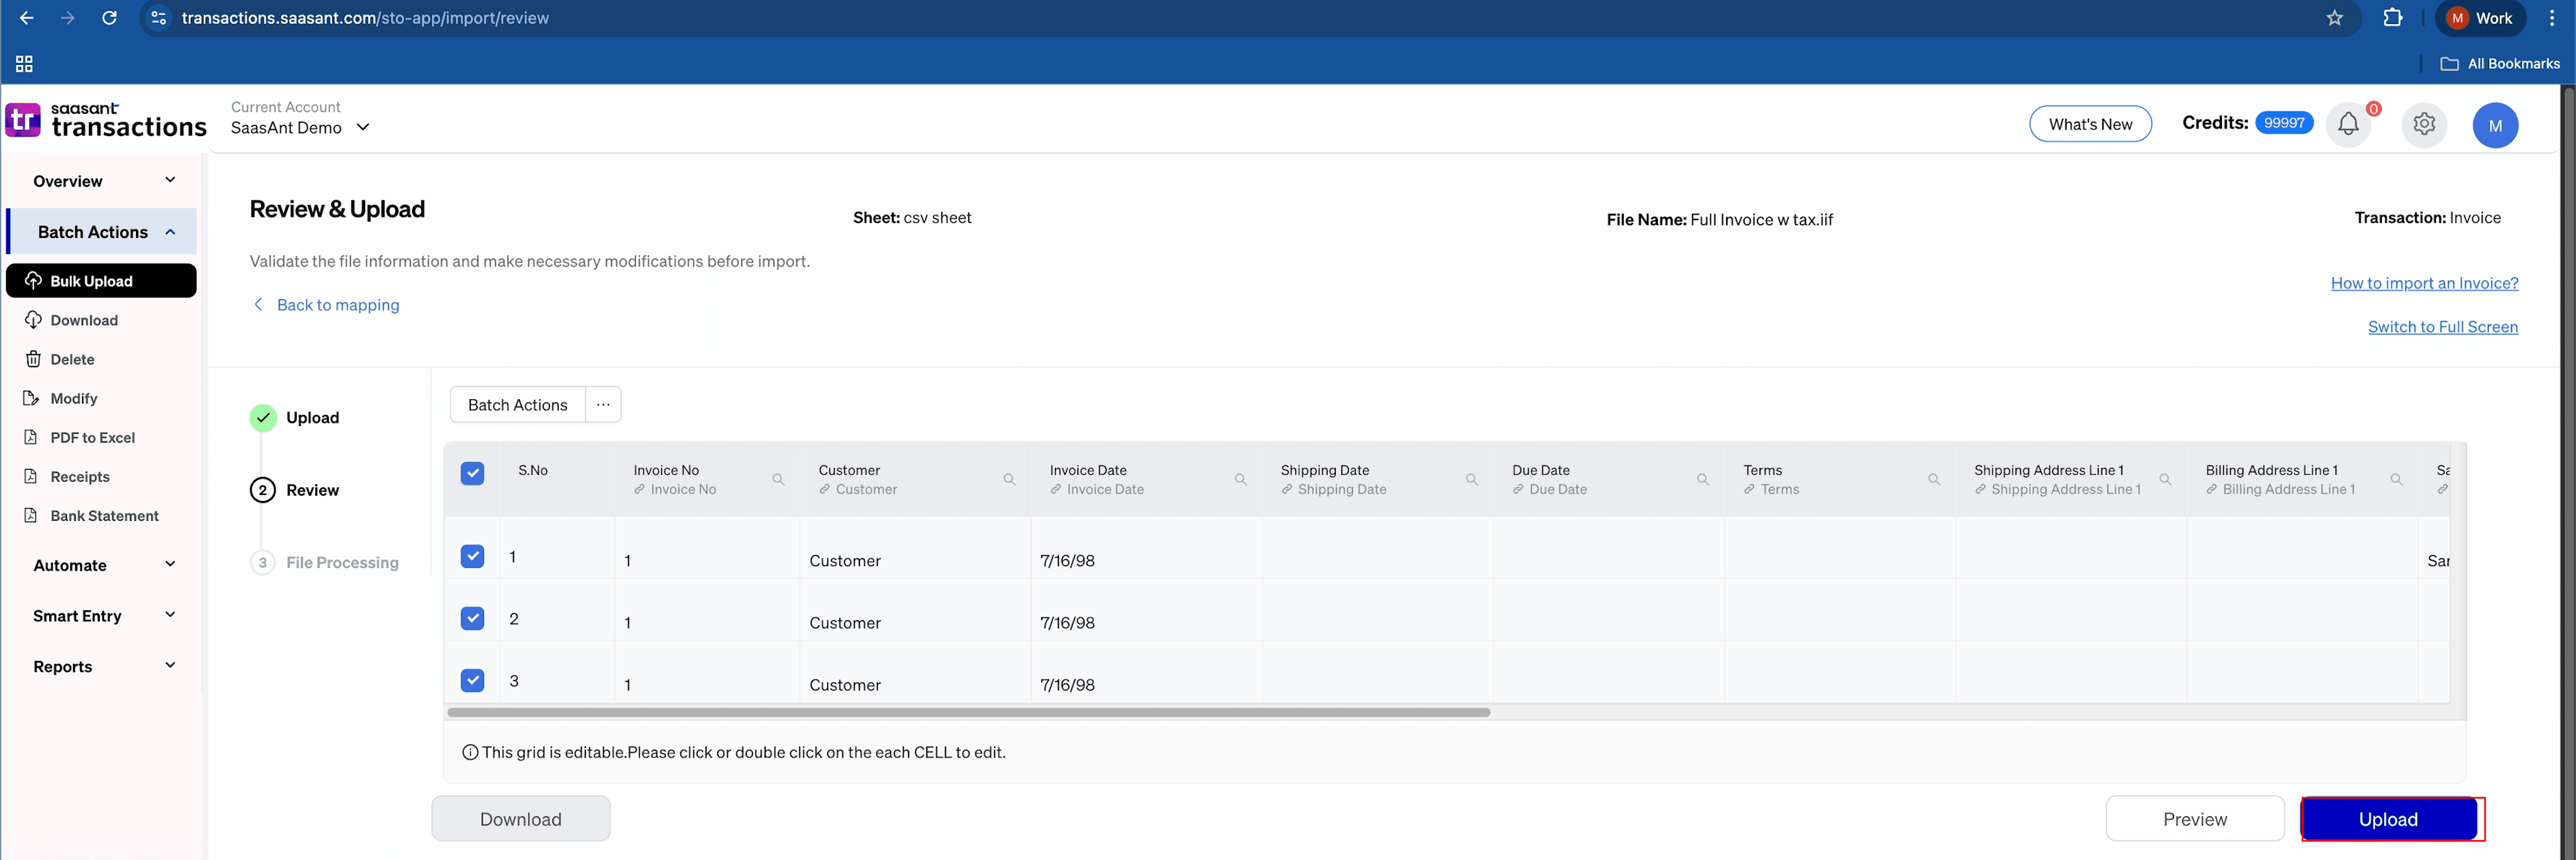Open the user avatar M menu

click(2495, 125)
